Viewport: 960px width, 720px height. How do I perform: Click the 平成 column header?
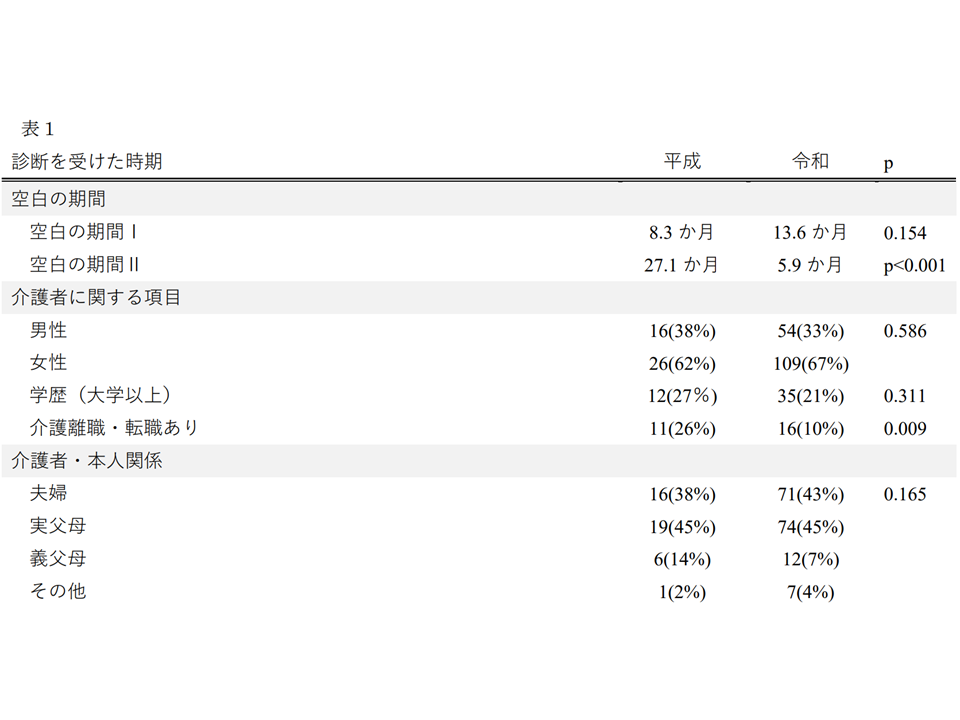coord(682,161)
